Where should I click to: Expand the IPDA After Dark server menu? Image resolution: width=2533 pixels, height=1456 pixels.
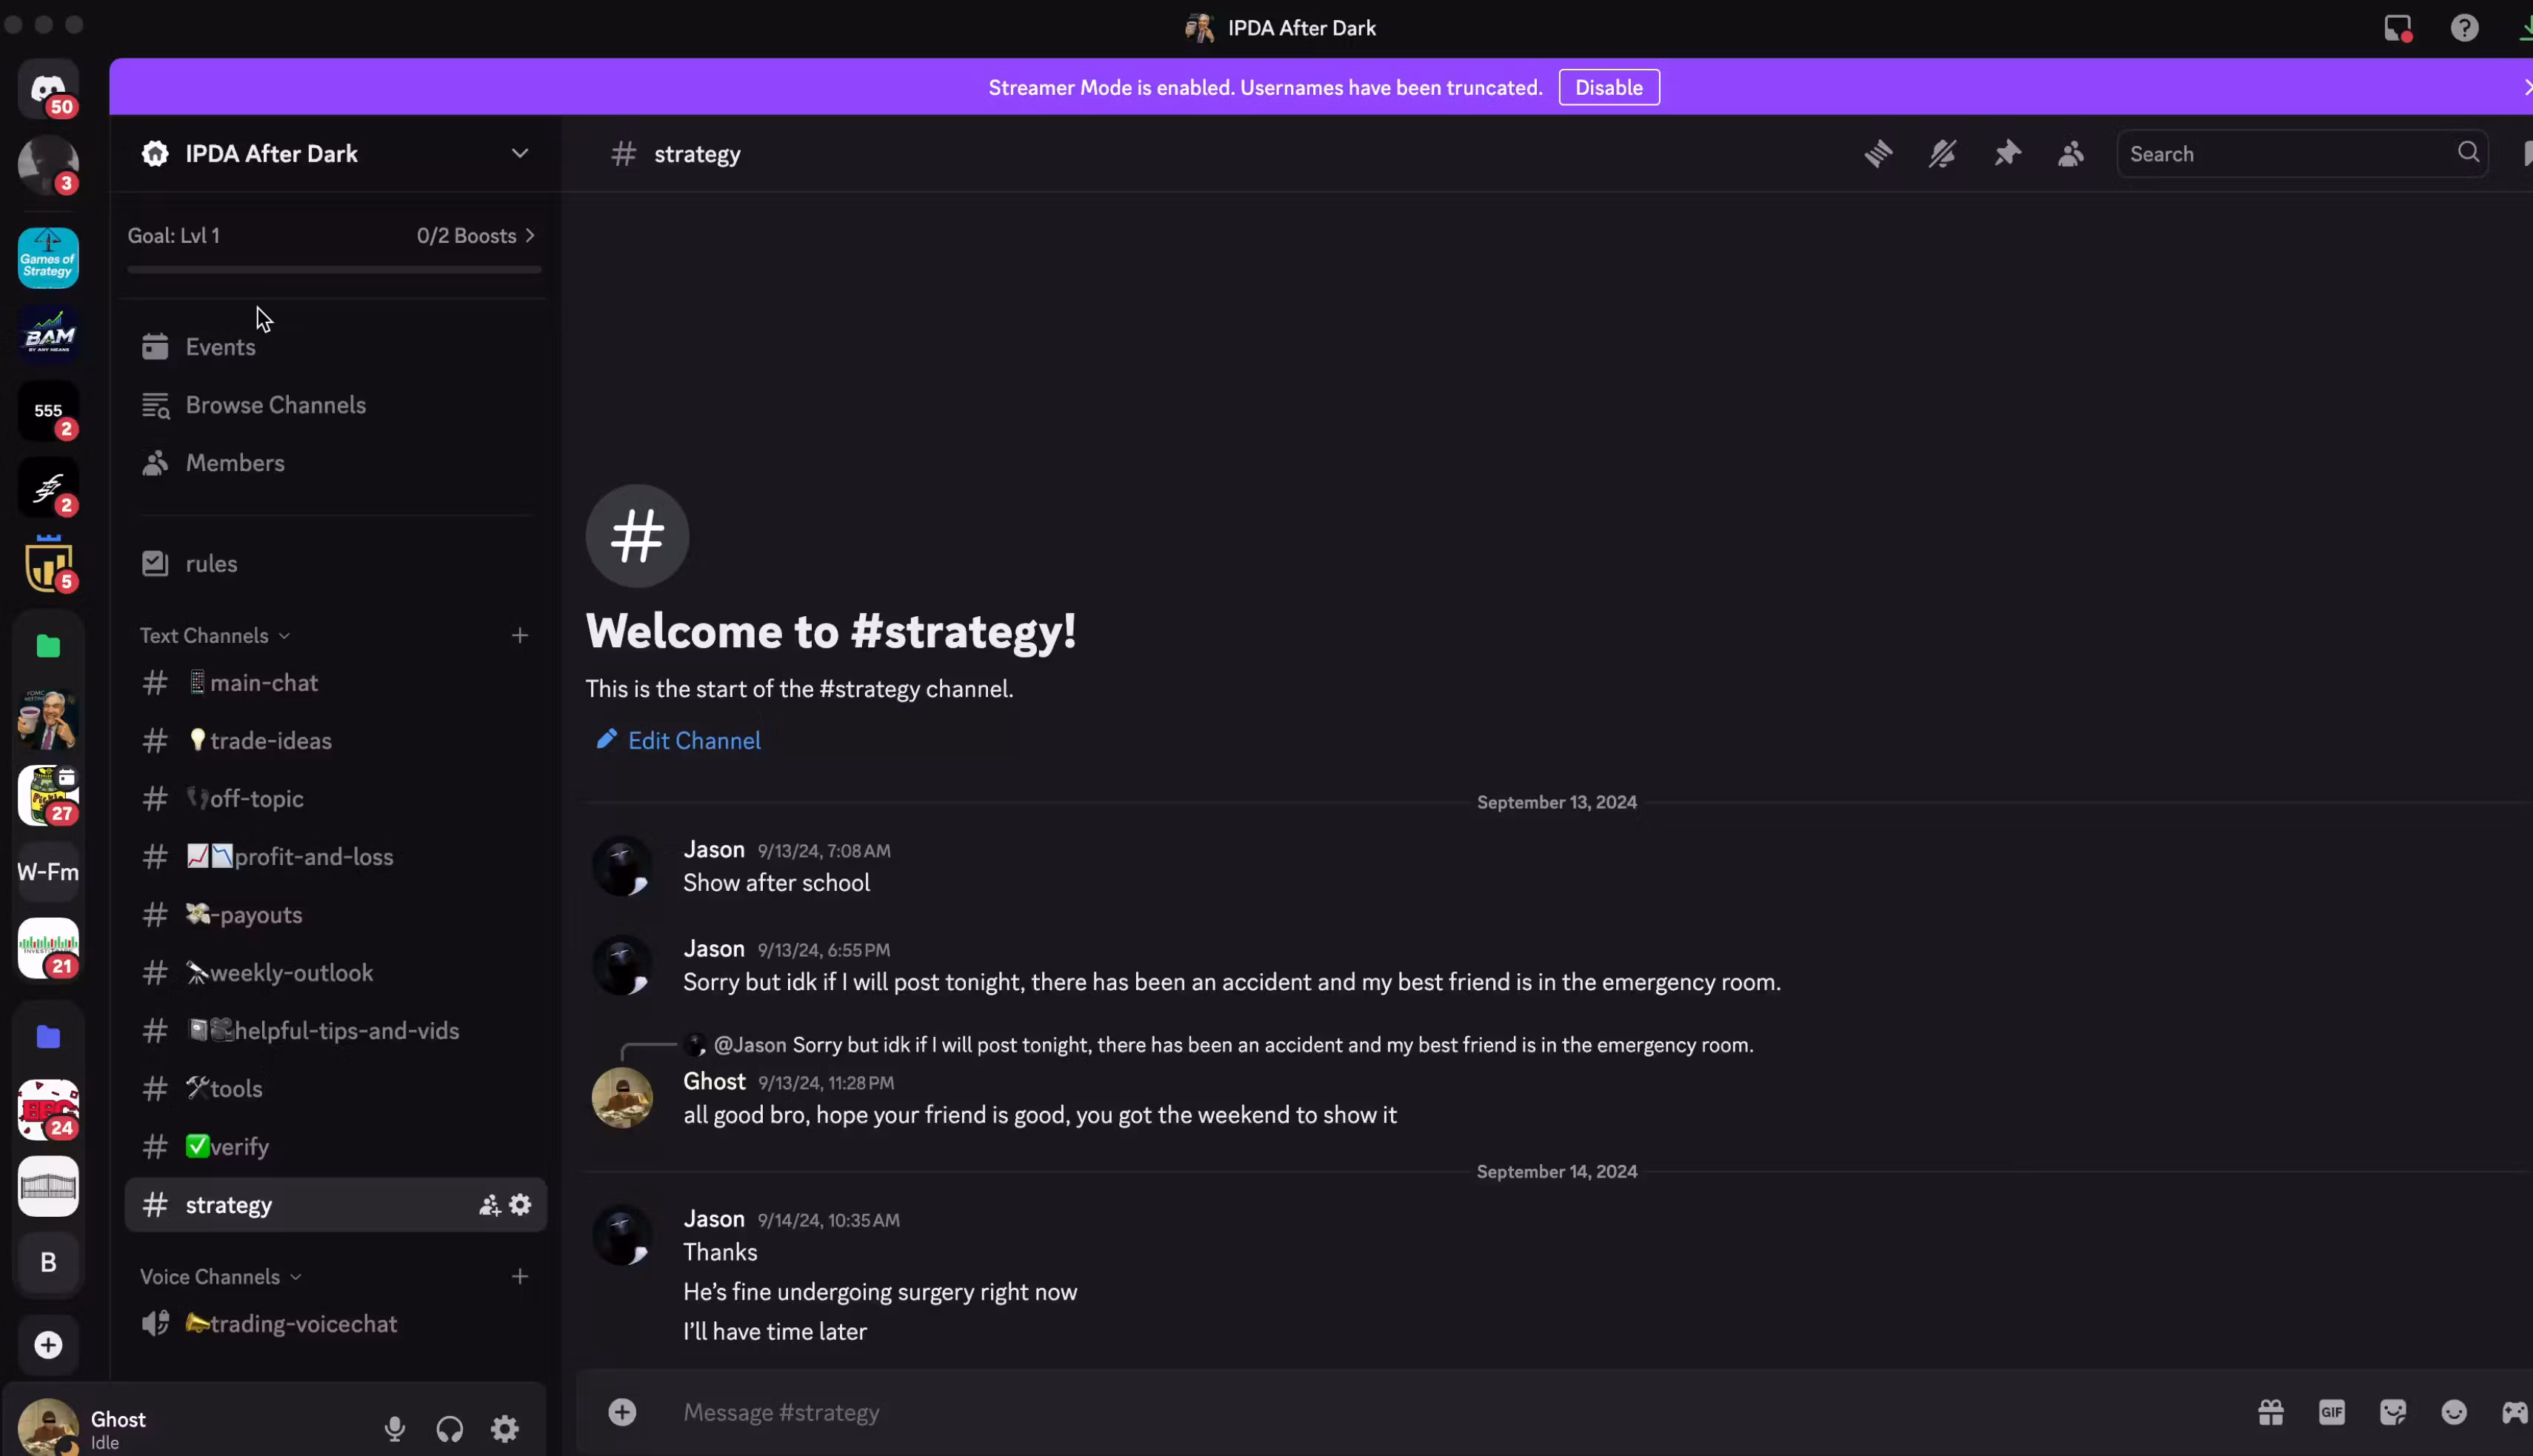click(520, 153)
